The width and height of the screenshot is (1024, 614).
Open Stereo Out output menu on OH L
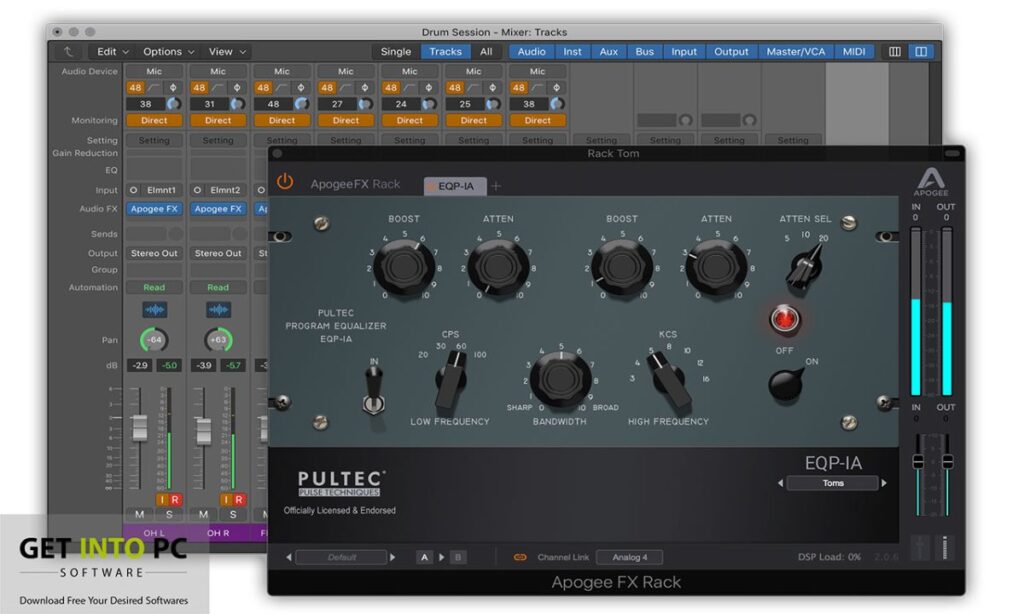[x=154, y=253]
